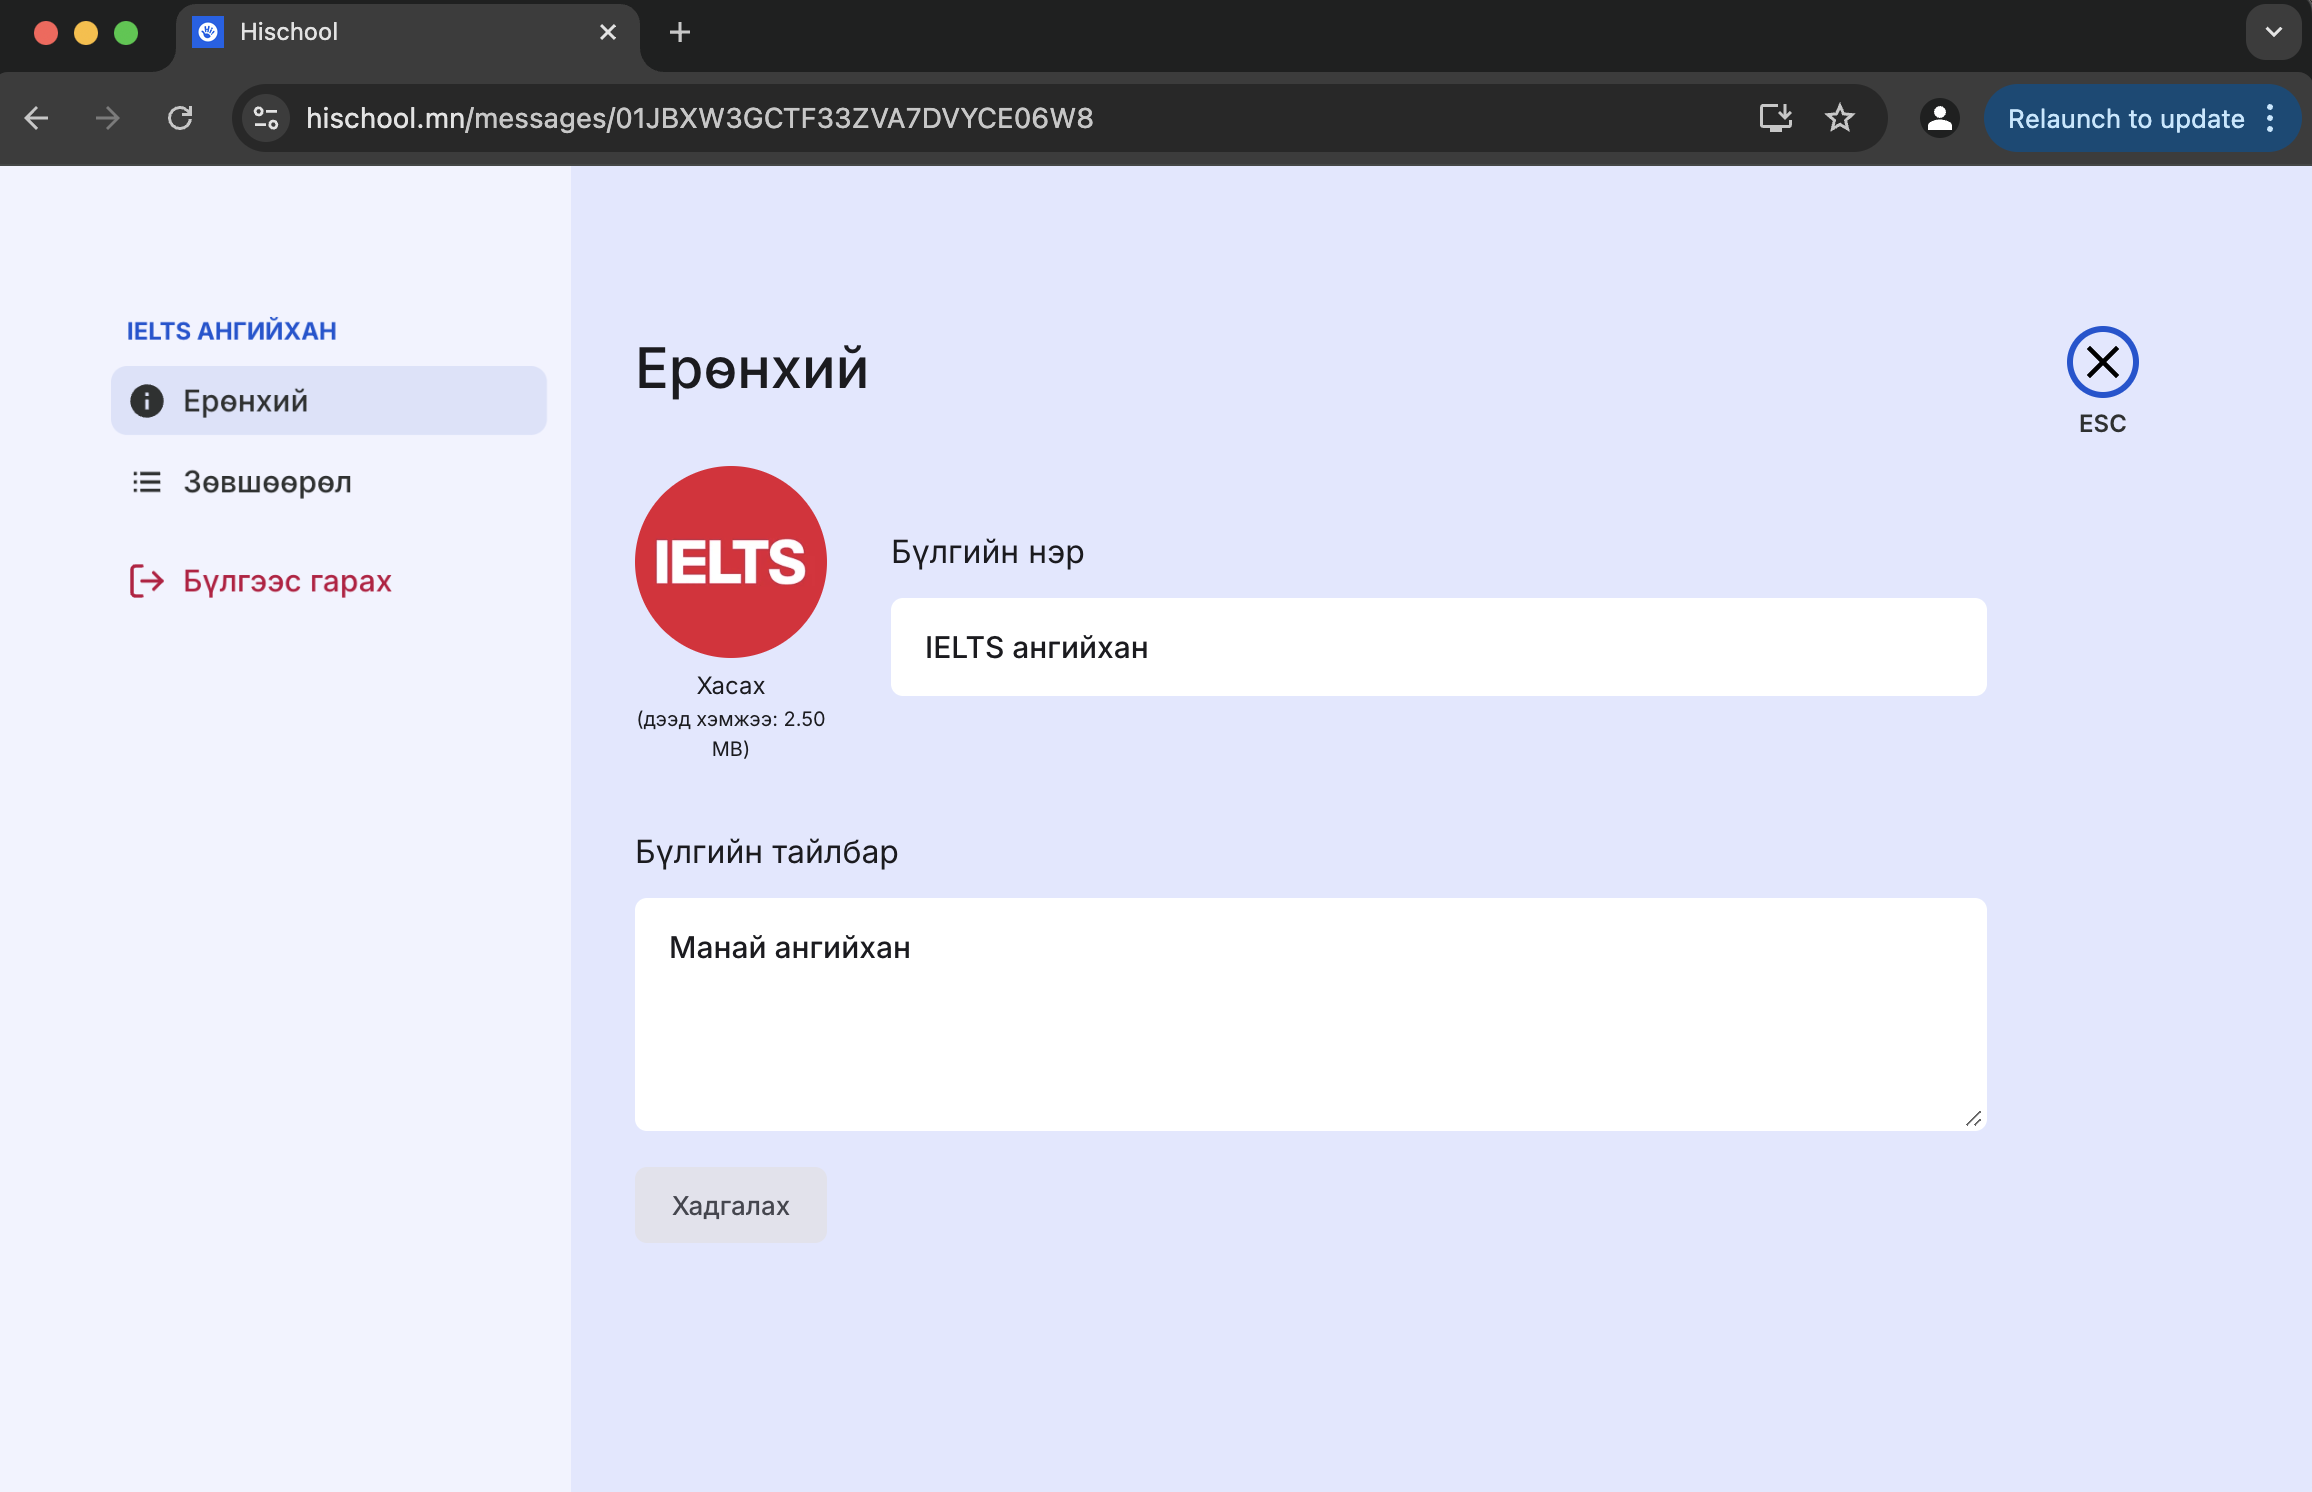Open the Chrome profile avatar icon
The image size is (2312, 1492).
(1939, 118)
